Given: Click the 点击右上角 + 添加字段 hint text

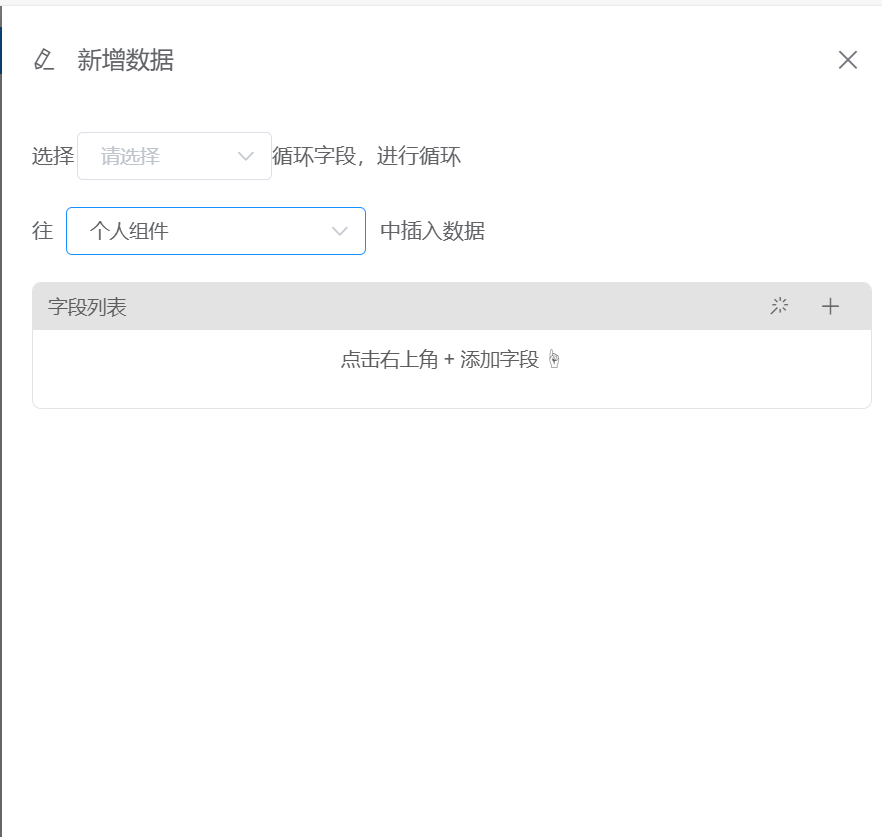Looking at the screenshot, I should 439,360.
